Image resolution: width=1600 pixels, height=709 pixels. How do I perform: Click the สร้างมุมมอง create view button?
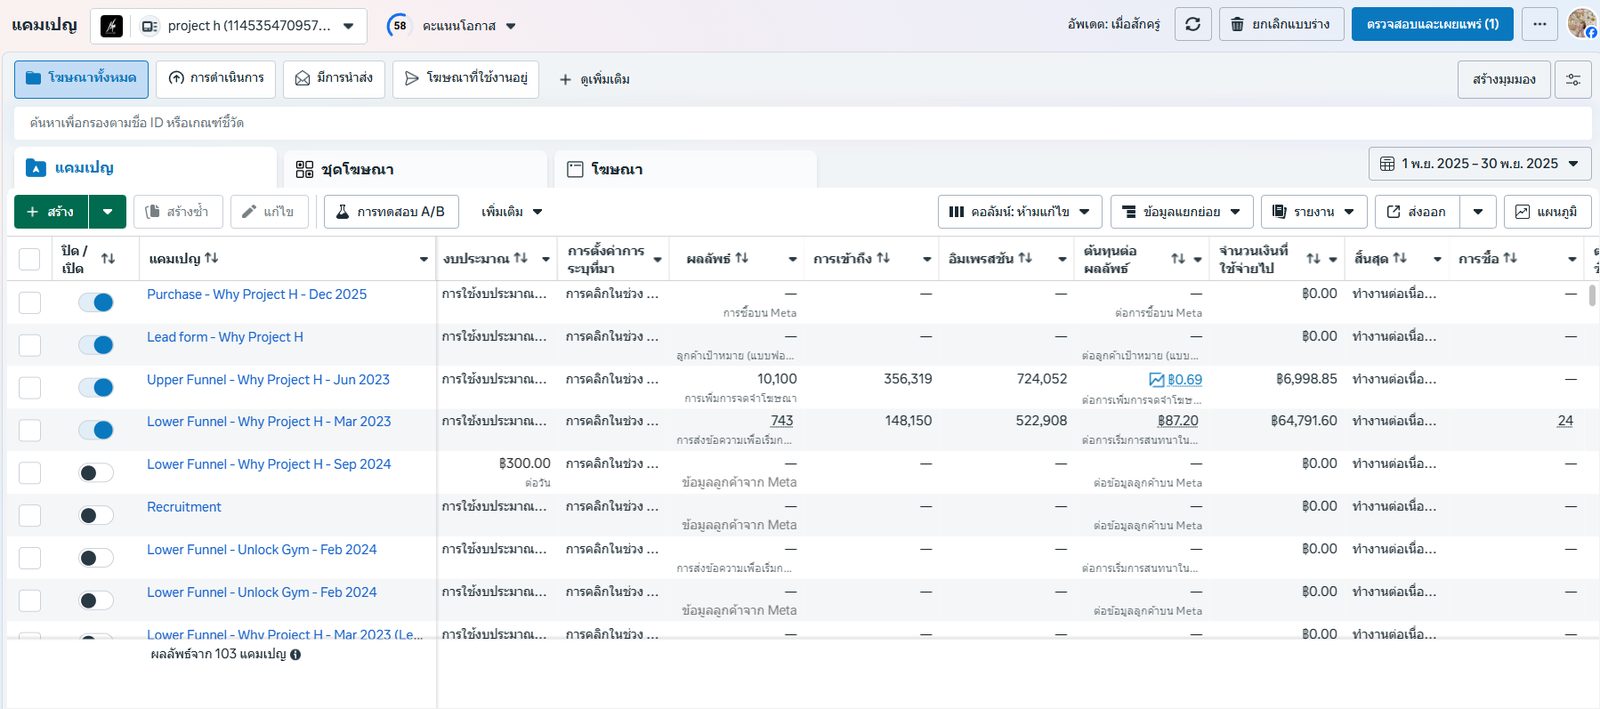pyautogui.click(x=1504, y=79)
